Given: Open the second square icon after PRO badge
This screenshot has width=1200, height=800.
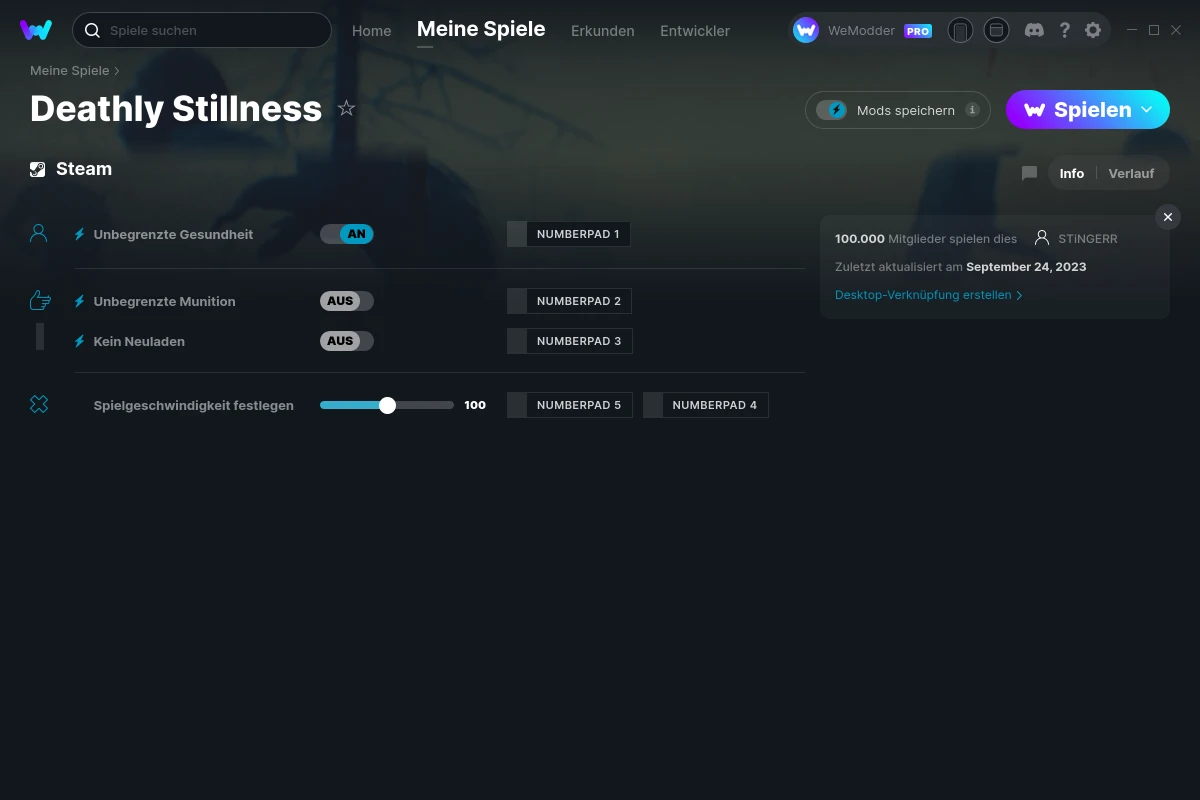Looking at the screenshot, I should tap(996, 30).
